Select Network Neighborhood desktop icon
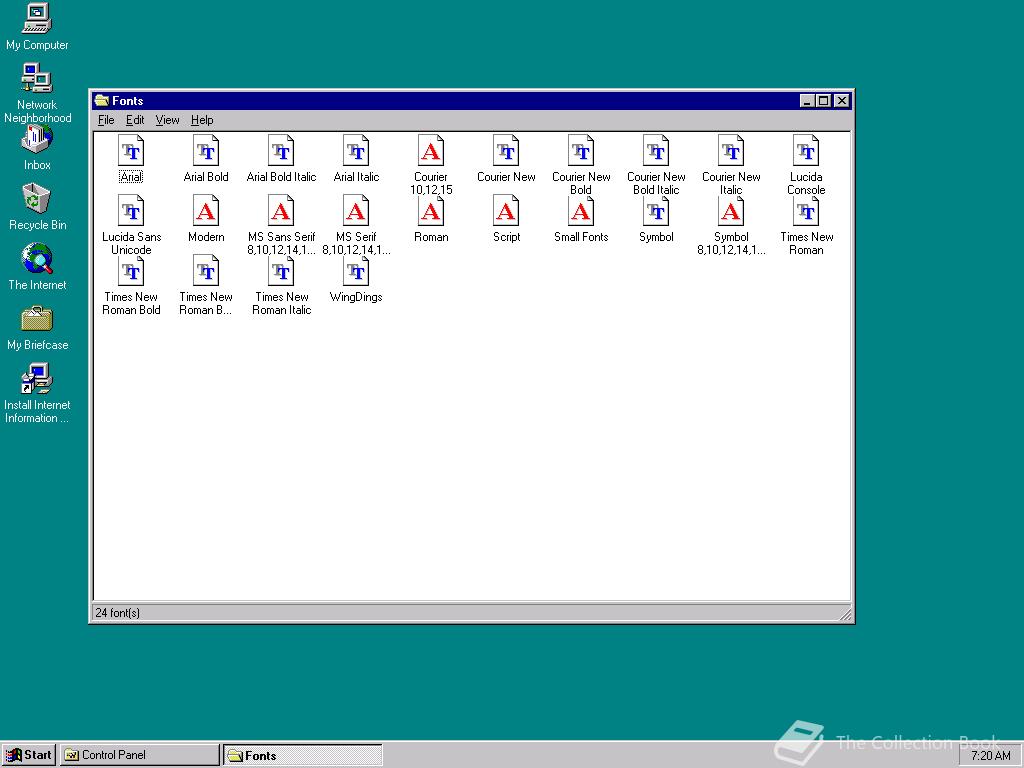 click(x=37, y=92)
